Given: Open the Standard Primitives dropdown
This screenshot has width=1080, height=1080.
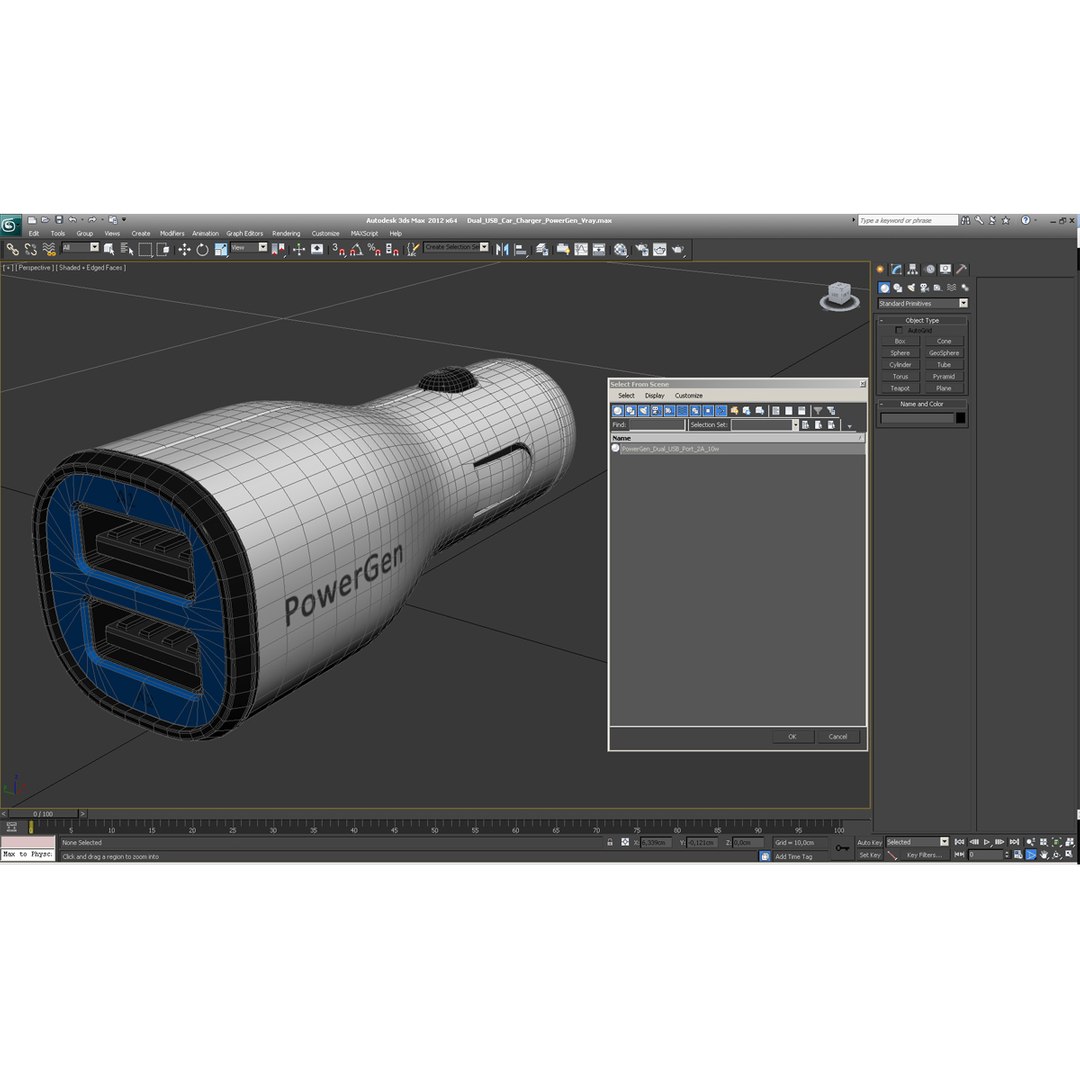Looking at the screenshot, I should click(923, 304).
